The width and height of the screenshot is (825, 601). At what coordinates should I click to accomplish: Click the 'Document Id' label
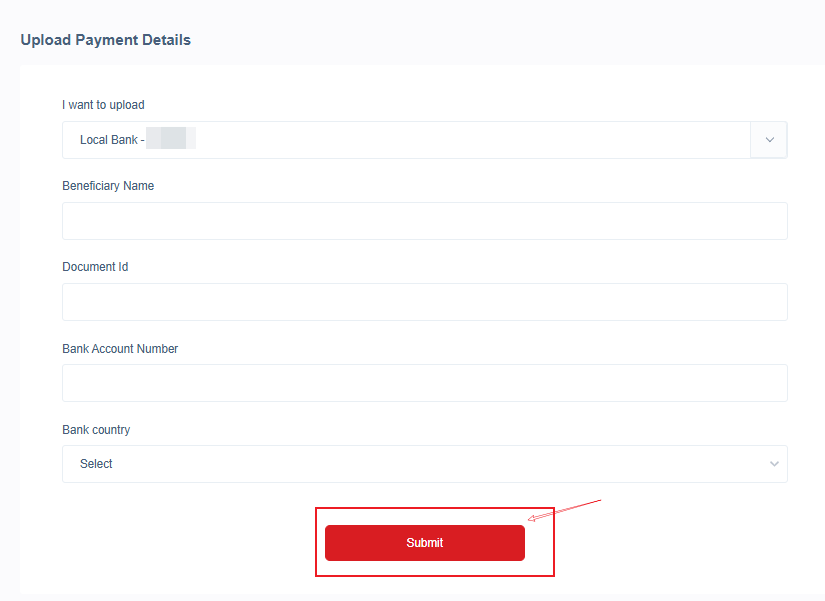pos(95,267)
